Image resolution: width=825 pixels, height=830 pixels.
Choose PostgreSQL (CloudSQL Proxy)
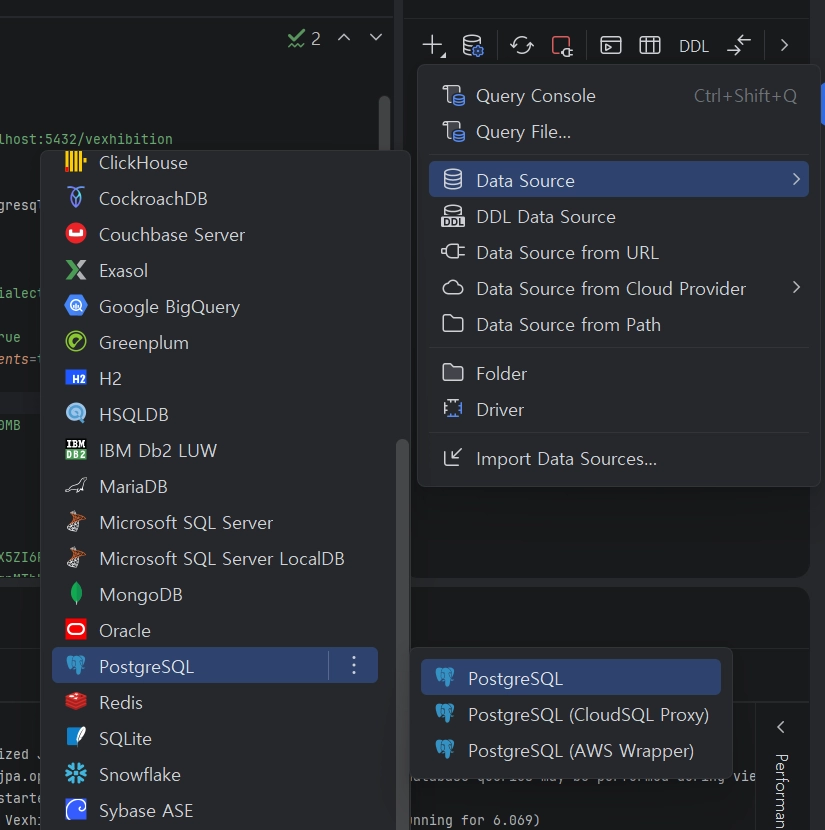pyautogui.click(x=570, y=714)
